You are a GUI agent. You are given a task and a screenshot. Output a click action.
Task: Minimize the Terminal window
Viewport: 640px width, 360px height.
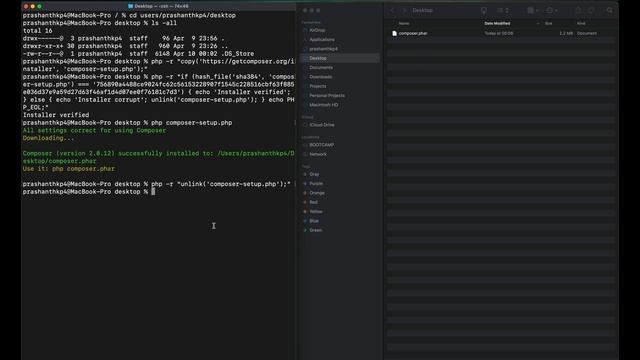pyautogui.click(x=33, y=7)
